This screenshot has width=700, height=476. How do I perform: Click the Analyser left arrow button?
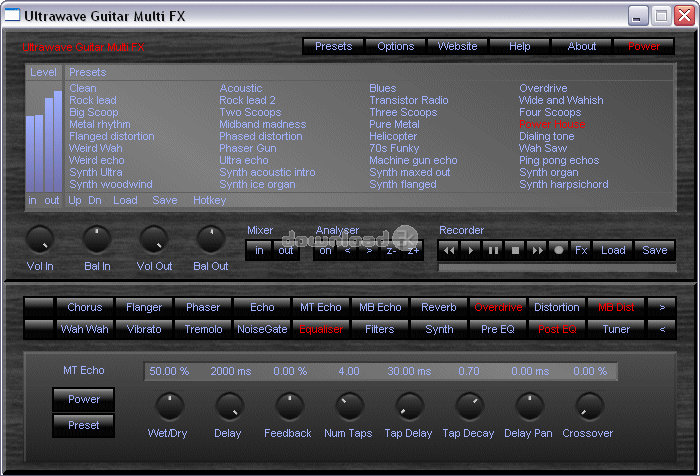[347, 251]
